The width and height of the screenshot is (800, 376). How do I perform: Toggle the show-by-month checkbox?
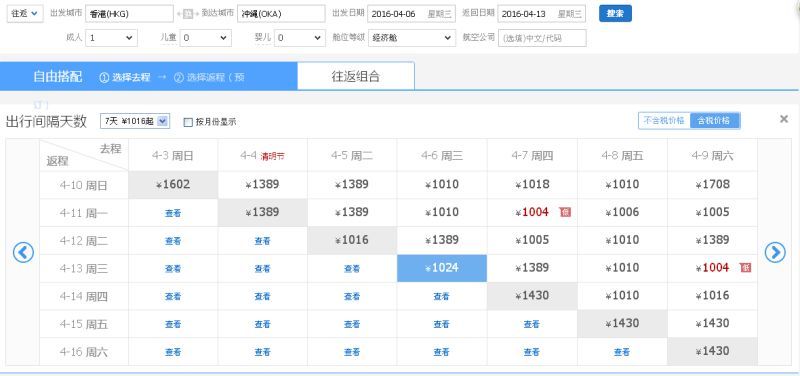tap(188, 122)
